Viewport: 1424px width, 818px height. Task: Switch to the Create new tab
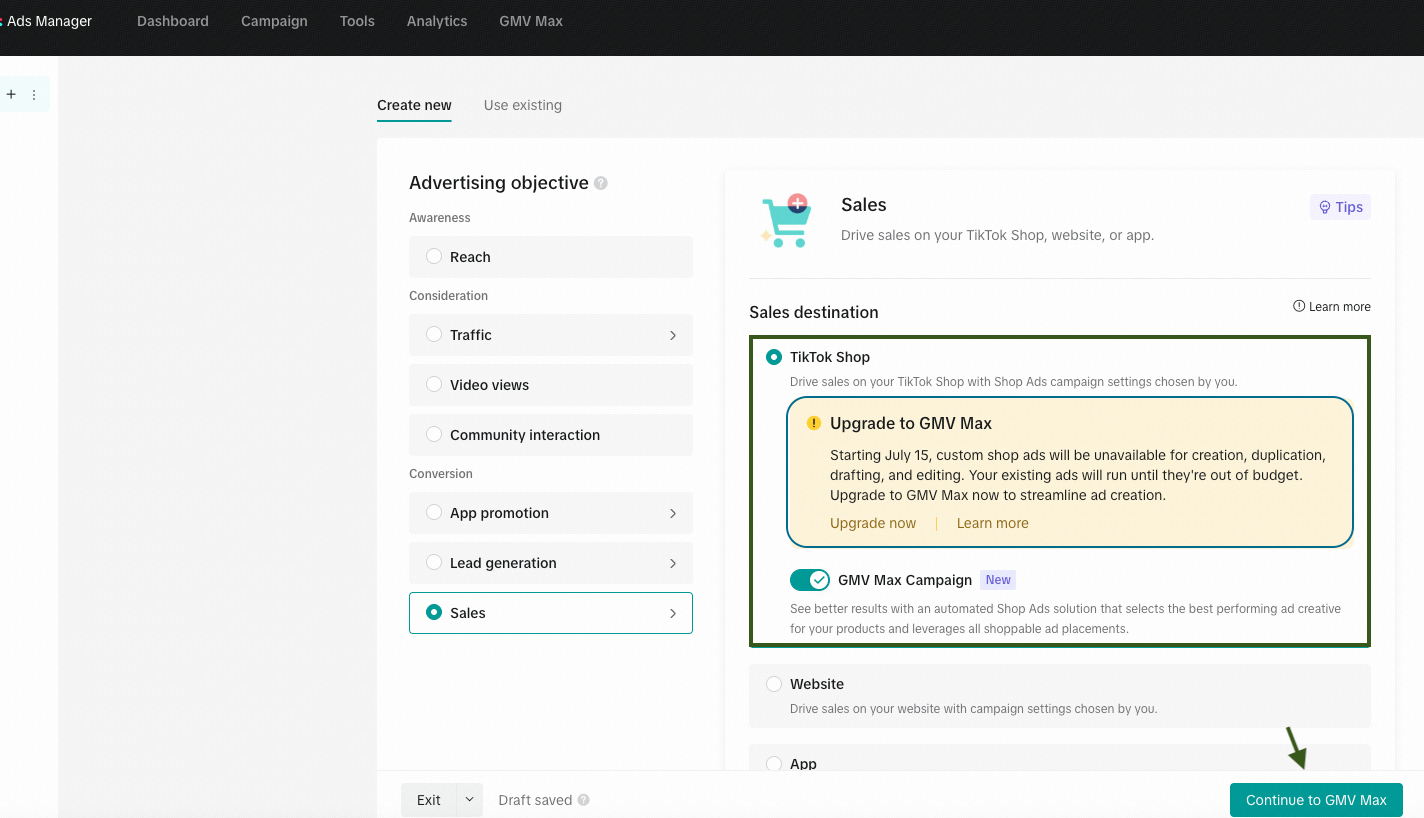[414, 105]
